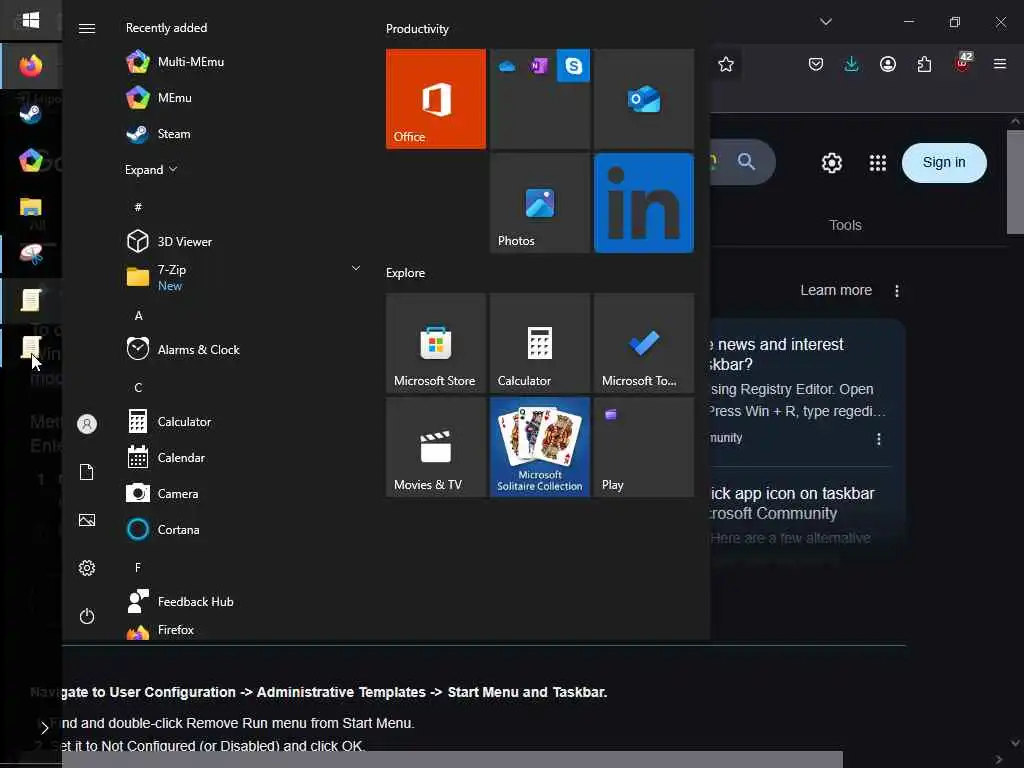Open the Microsoft To Do tile
The image size is (1024, 768).
point(644,343)
